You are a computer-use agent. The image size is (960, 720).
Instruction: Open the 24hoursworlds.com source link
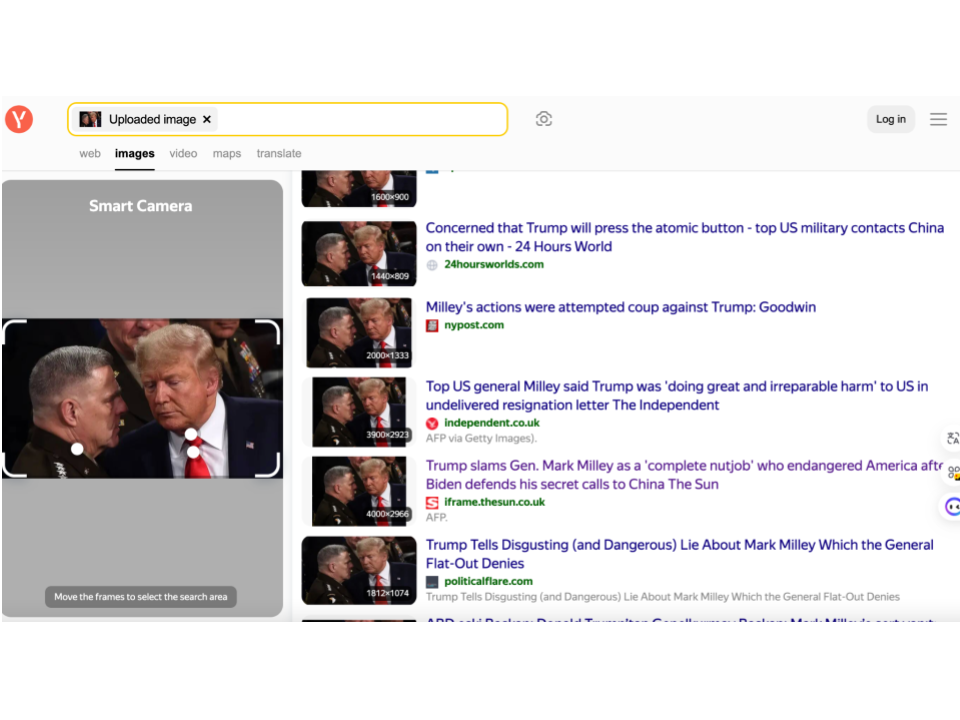tap(494, 264)
